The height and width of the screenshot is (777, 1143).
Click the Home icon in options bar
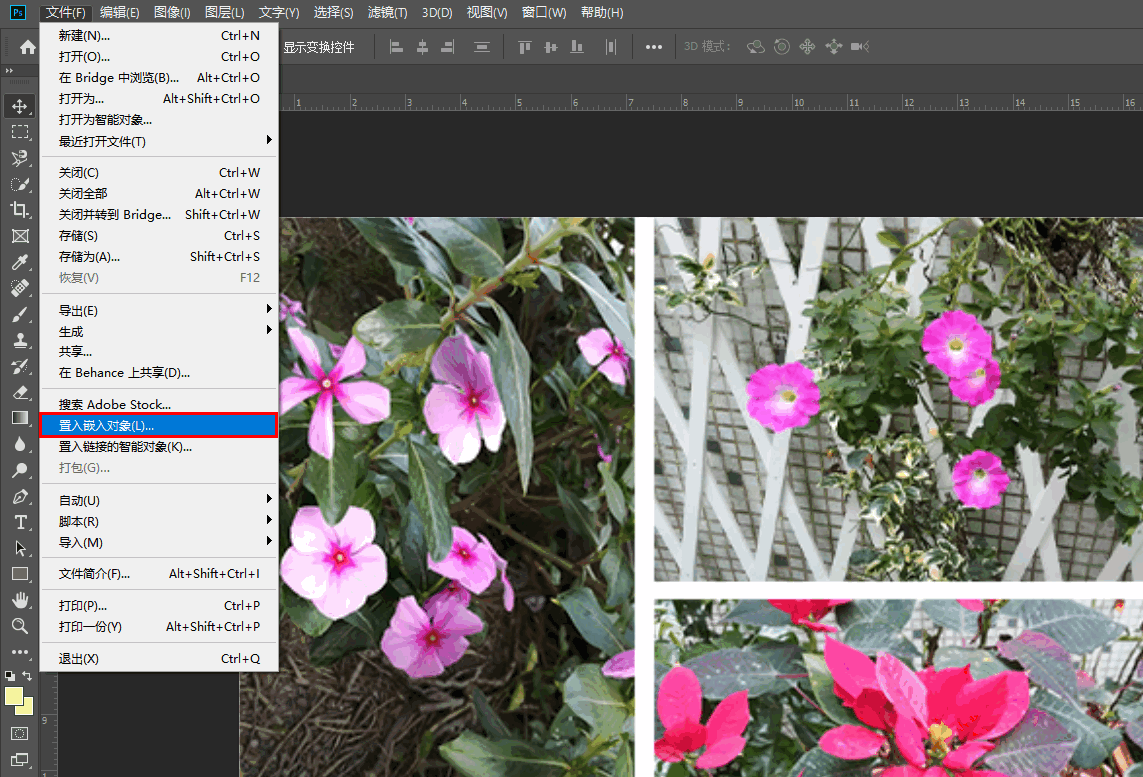28,47
